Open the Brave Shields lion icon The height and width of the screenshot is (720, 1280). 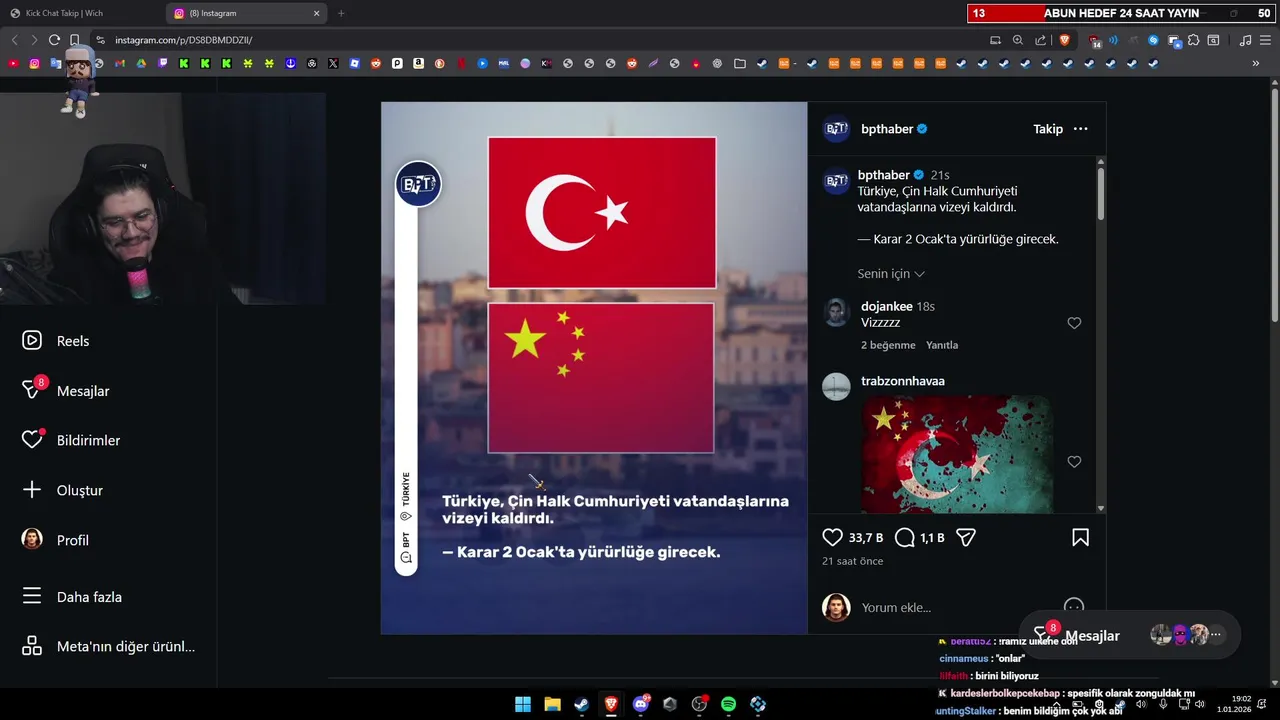(x=1065, y=40)
